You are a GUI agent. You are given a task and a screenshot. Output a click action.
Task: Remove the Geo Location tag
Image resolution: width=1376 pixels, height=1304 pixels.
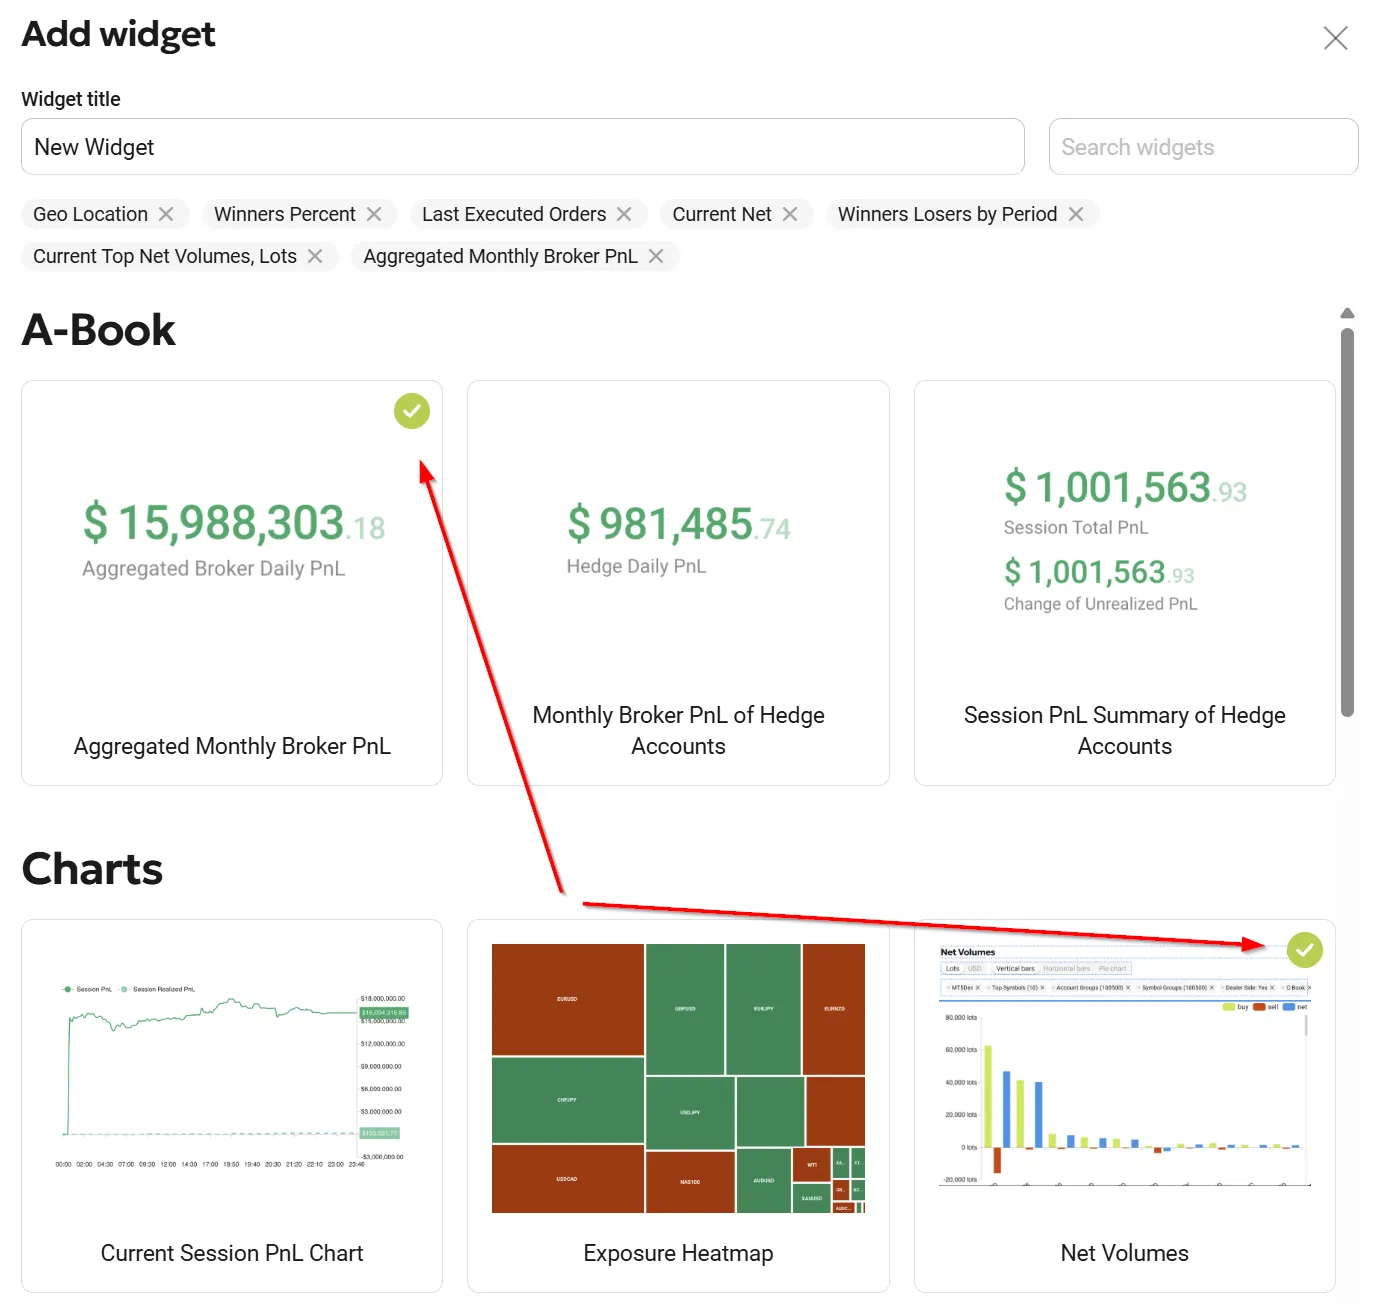tap(166, 214)
